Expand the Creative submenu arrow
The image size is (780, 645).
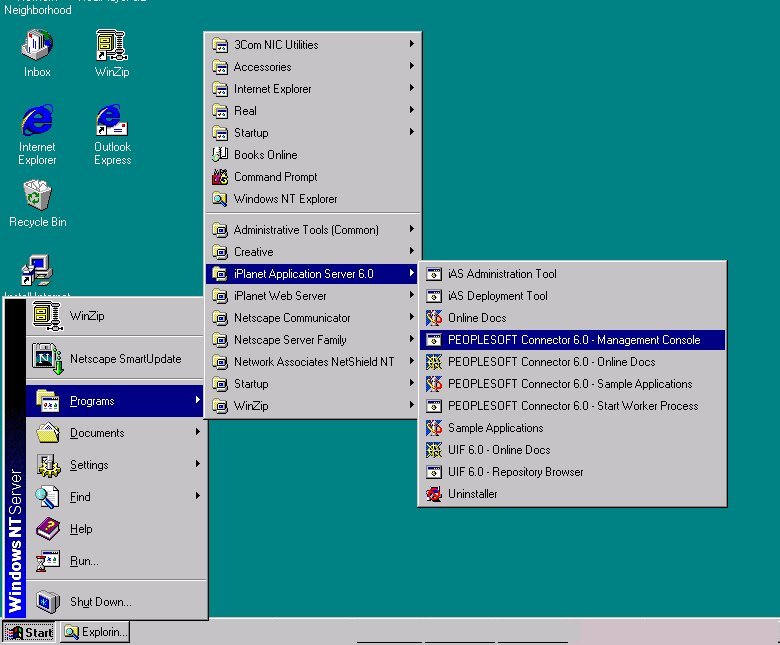pos(412,251)
